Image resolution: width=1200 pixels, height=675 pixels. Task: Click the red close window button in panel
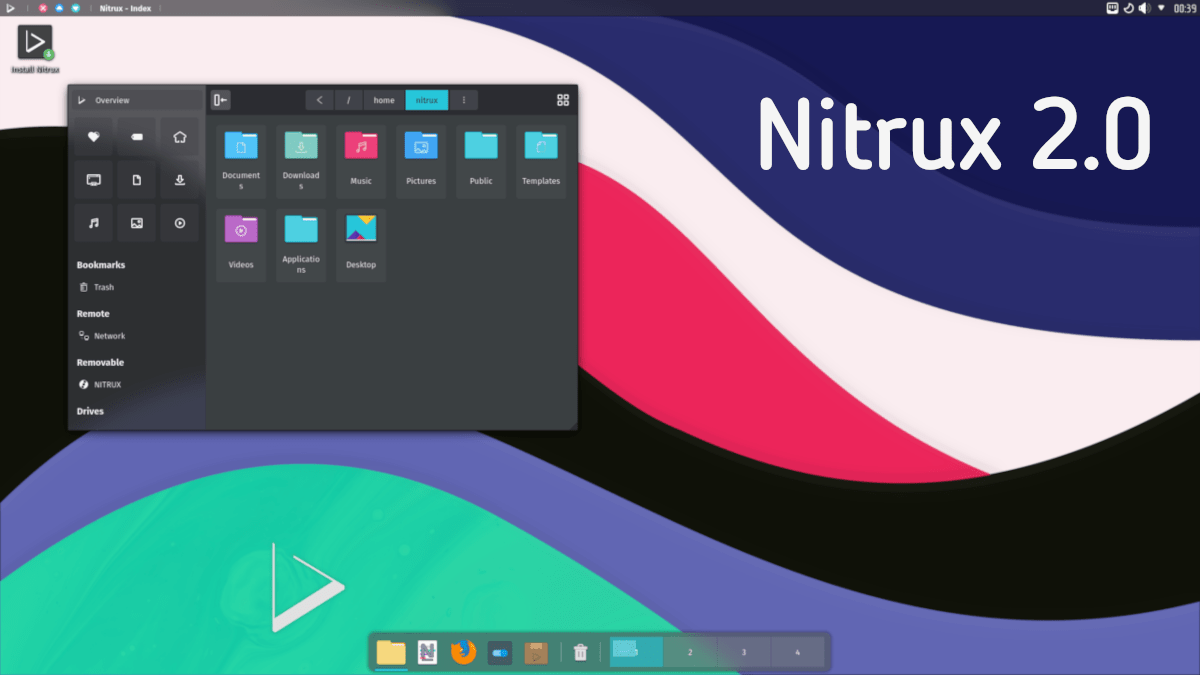(43, 8)
